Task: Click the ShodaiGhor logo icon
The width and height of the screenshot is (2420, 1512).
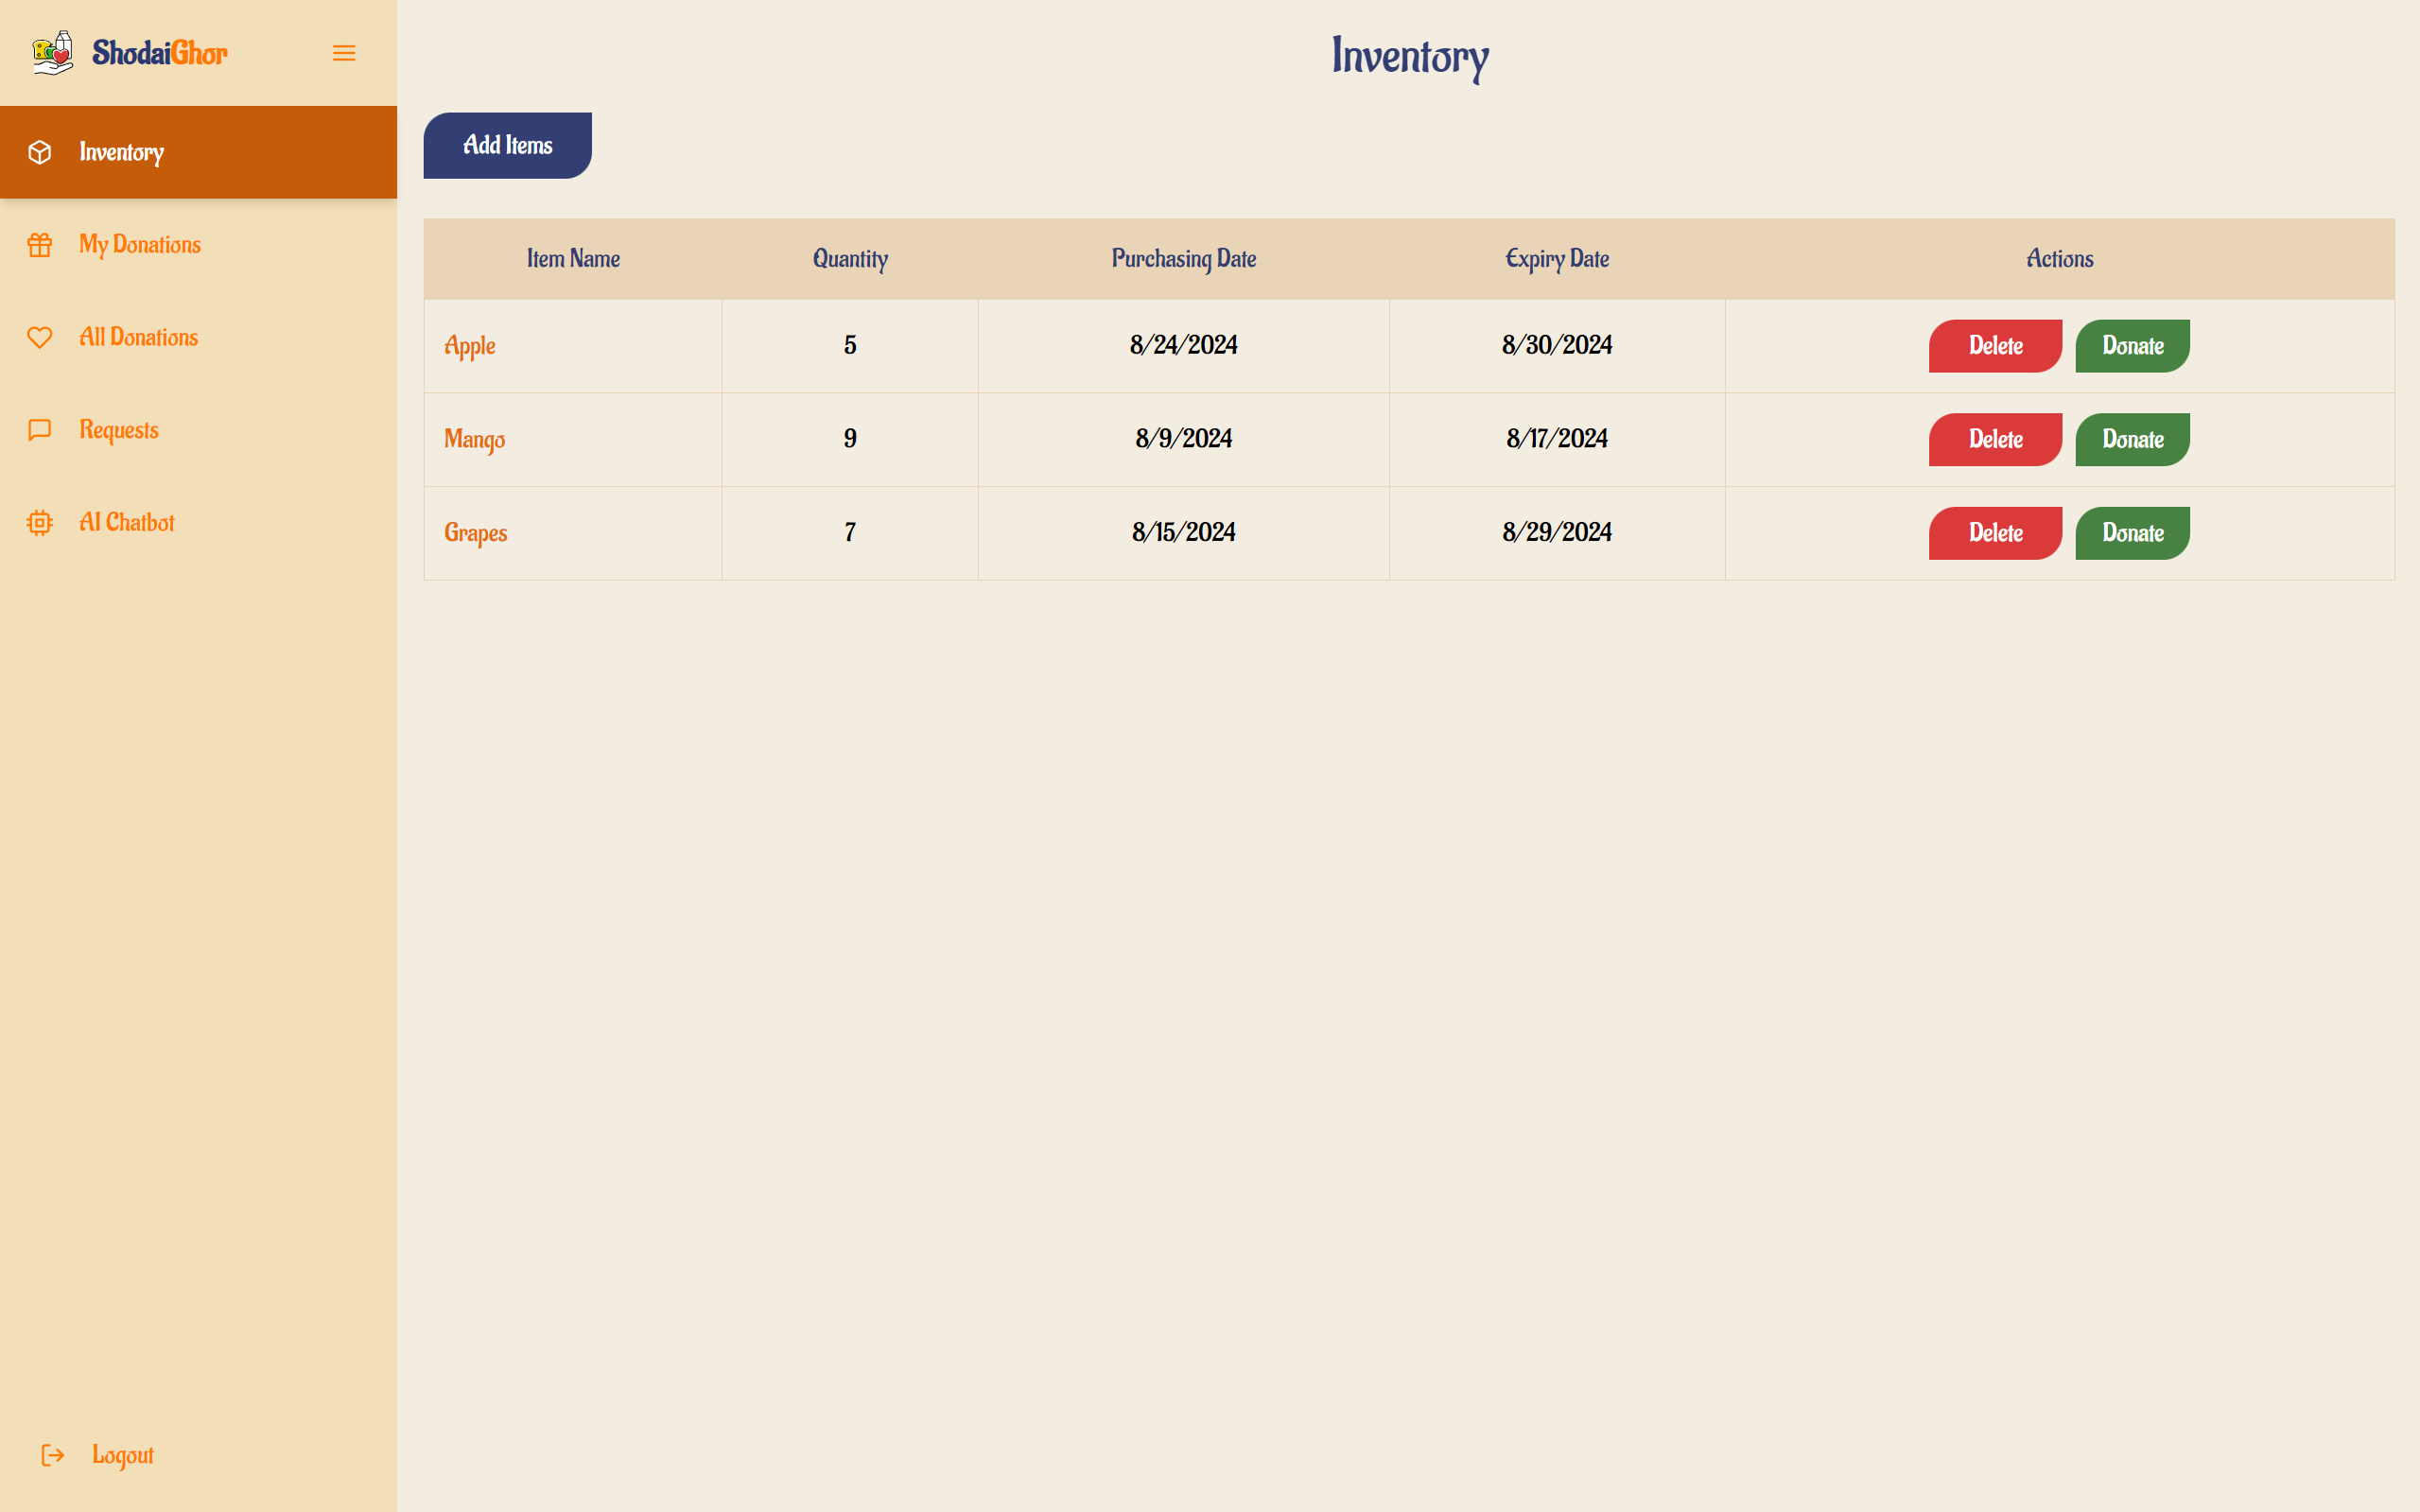Action: click(52, 52)
